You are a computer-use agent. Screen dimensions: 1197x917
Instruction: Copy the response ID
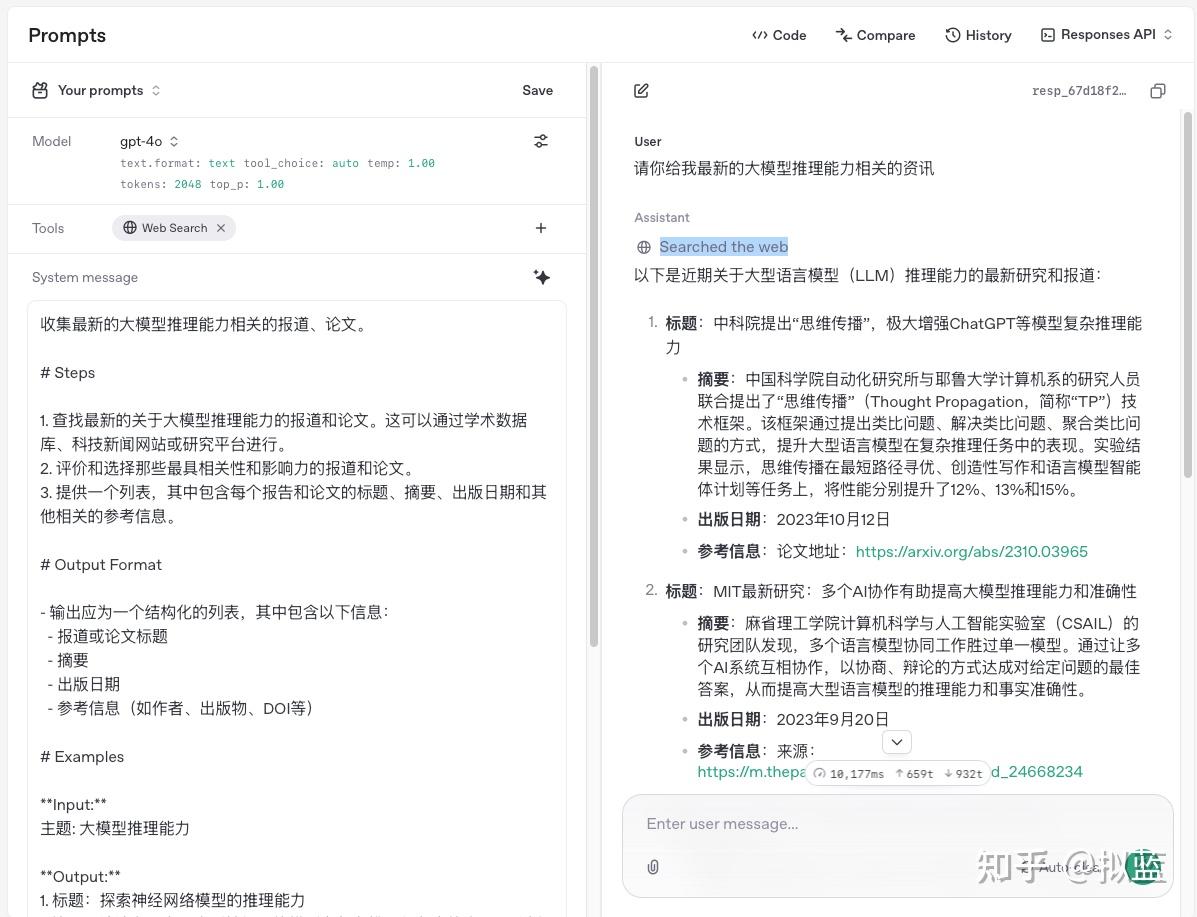coord(1157,91)
